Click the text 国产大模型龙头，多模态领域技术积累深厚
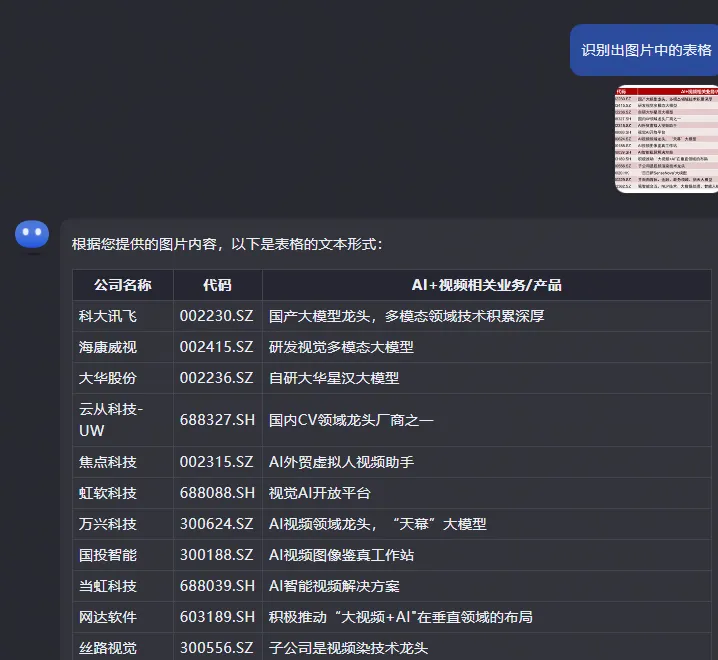This screenshot has height=660, width=718. (407, 316)
